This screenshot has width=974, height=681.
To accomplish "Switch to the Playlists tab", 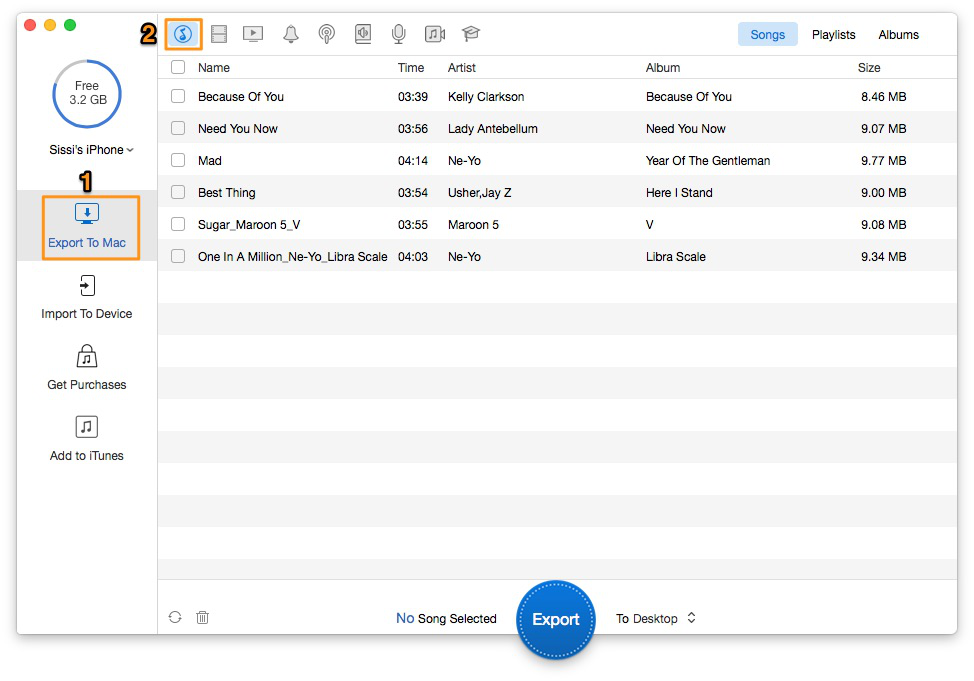I will pyautogui.click(x=834, y=35).
